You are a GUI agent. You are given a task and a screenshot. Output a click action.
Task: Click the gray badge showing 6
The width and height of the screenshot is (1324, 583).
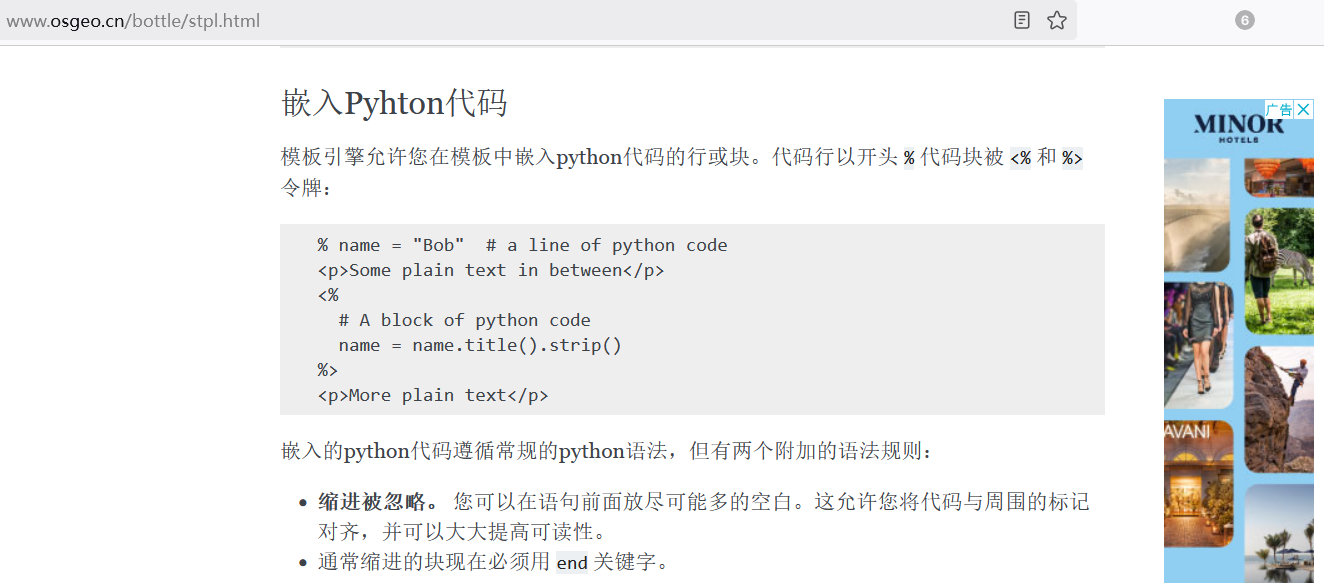tap(1244, 20)
